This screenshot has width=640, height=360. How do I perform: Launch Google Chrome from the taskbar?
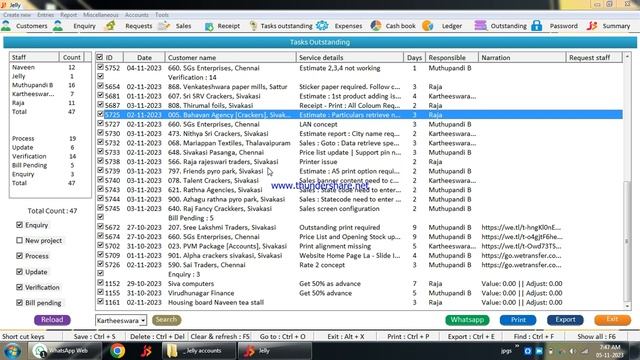tap(117, 351)
